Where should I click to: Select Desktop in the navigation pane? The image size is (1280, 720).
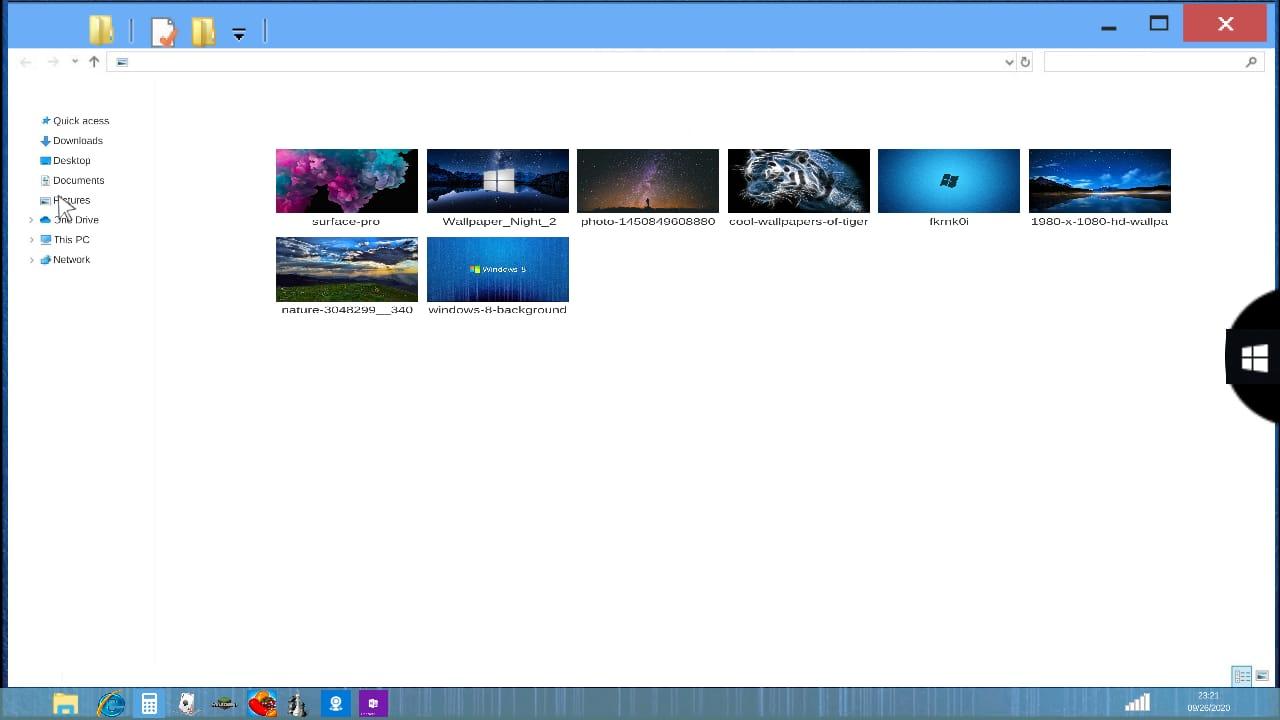click(x=71, y=161)
